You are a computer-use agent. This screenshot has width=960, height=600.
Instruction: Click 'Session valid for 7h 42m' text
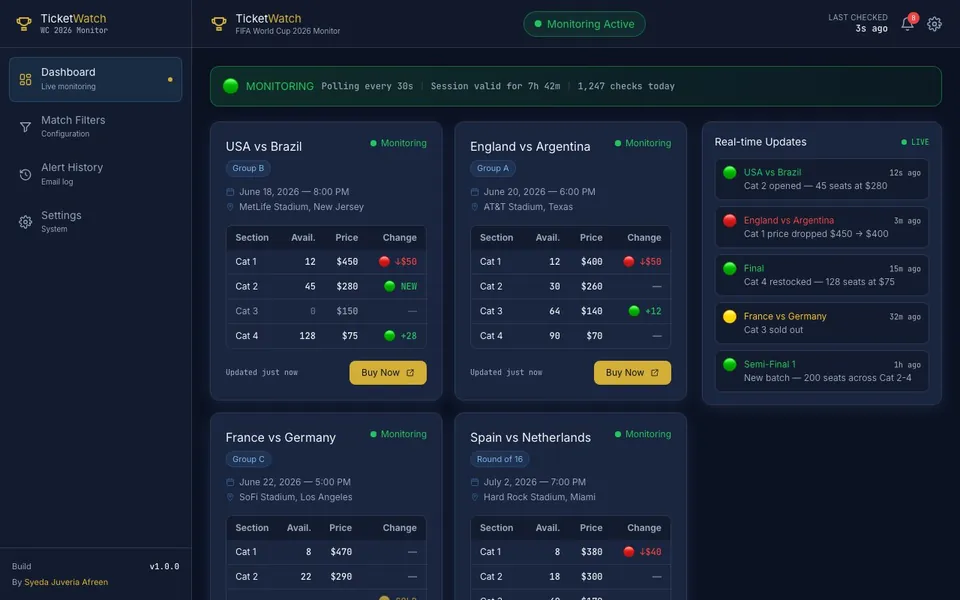click(495, 86)
